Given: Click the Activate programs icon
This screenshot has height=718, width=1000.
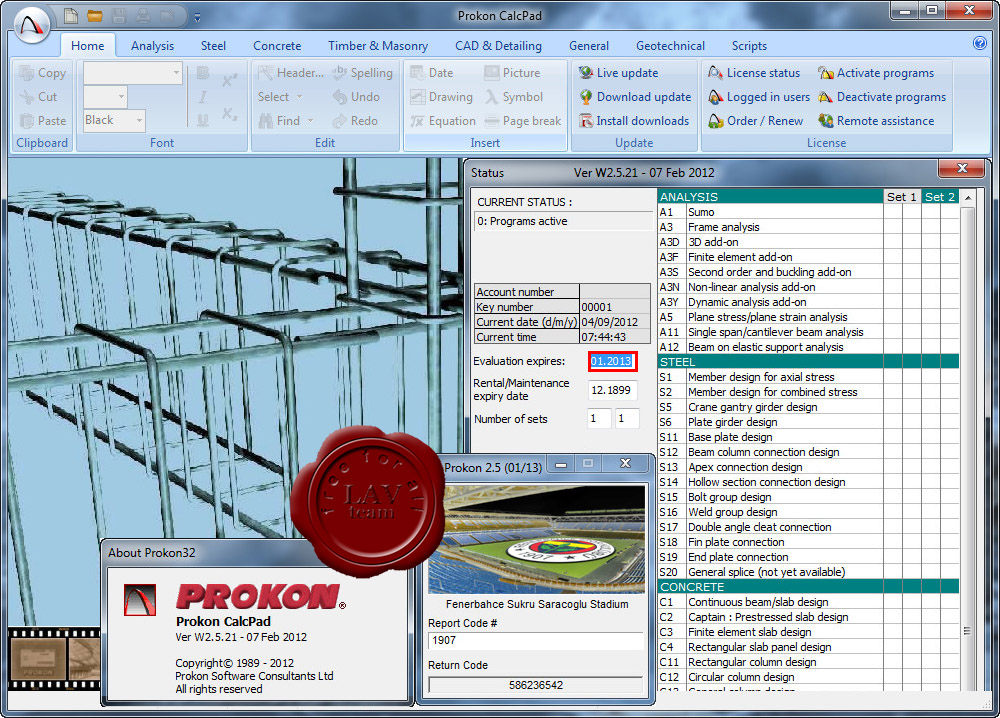Looking at the screenshot, I should pos(826,73).
